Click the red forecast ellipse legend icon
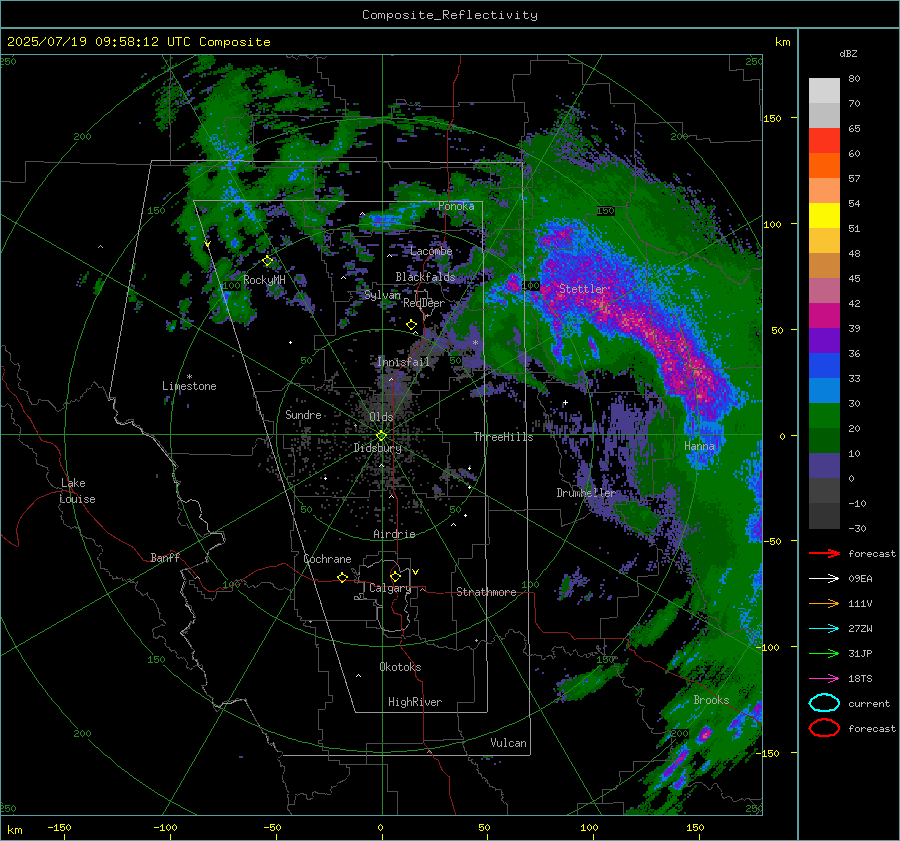 [x=824, y=728]
